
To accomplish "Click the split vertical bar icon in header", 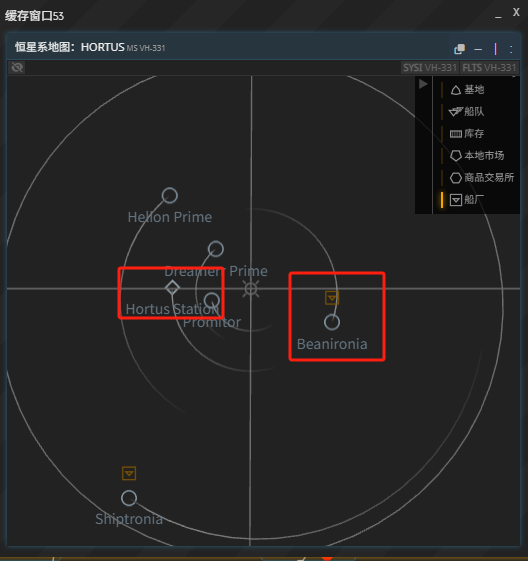I will pos(495,49).
